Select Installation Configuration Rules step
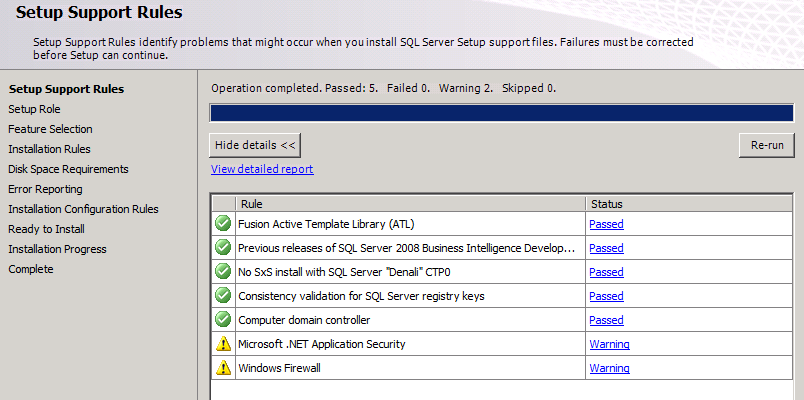This screenshot has height=400, width=804. pos(83,209)
